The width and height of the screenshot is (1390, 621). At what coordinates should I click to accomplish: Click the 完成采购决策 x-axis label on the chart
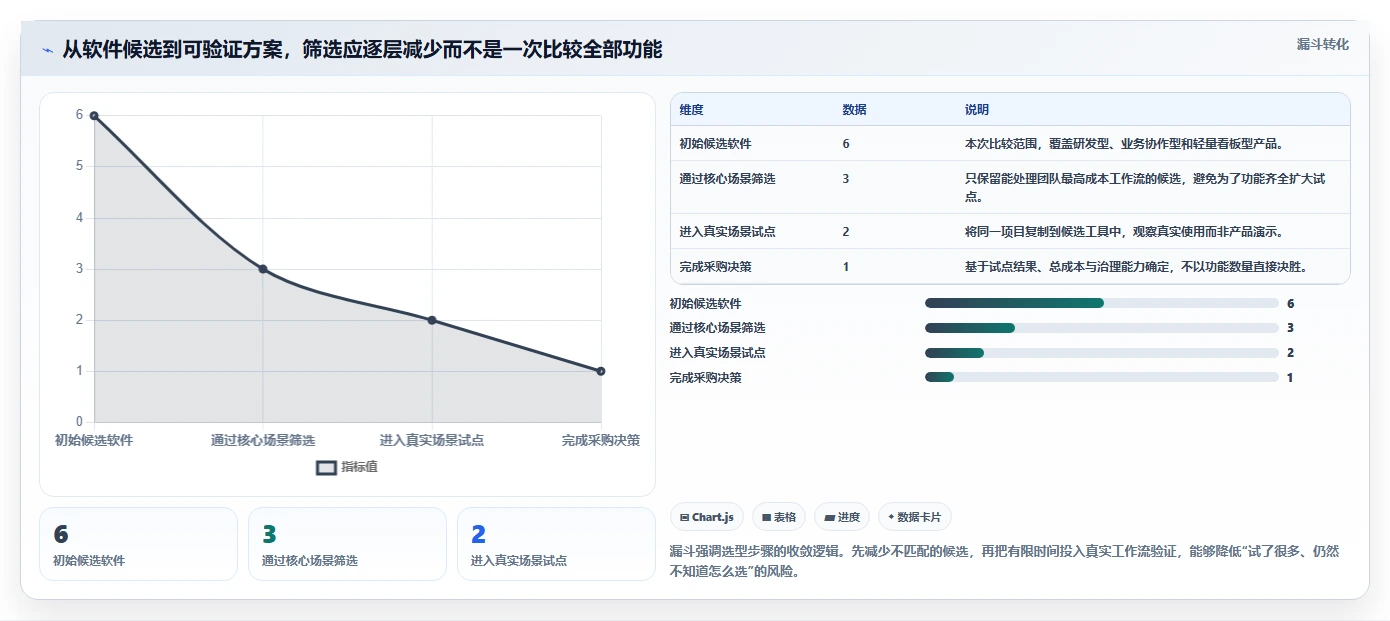pos(601,440)
